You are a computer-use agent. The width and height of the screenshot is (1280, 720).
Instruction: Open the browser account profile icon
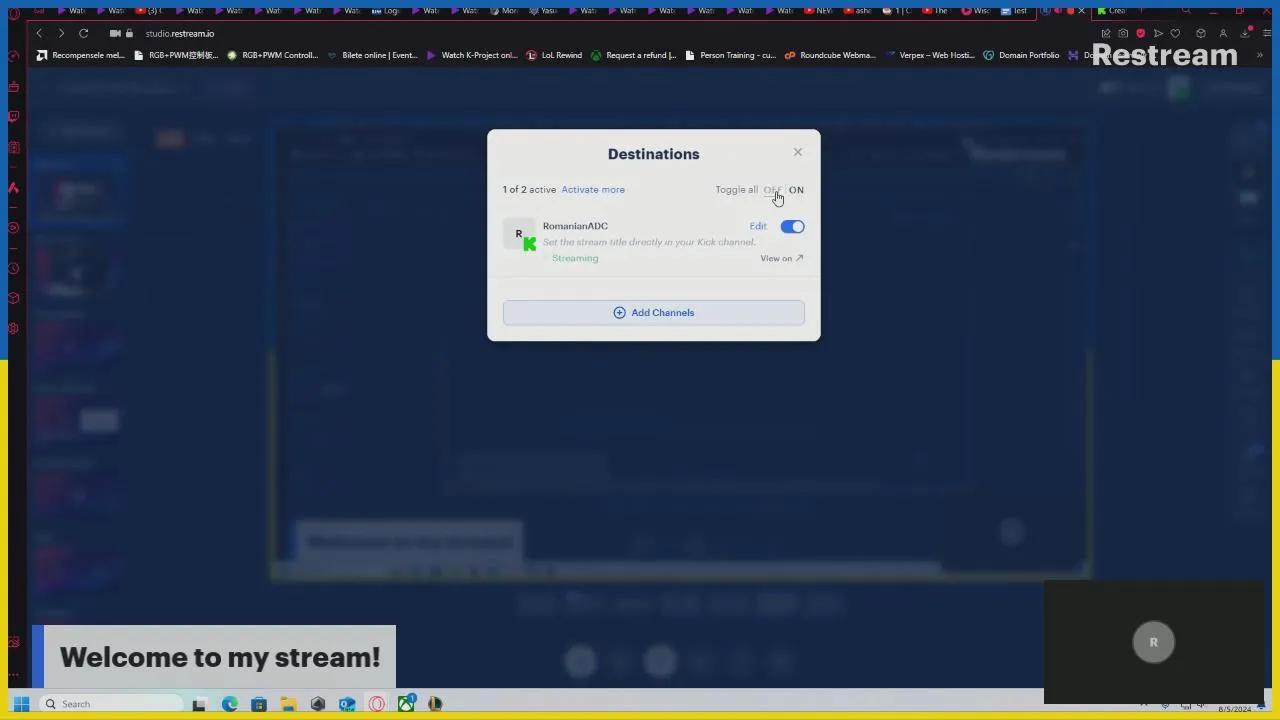tap(1223, 34)
